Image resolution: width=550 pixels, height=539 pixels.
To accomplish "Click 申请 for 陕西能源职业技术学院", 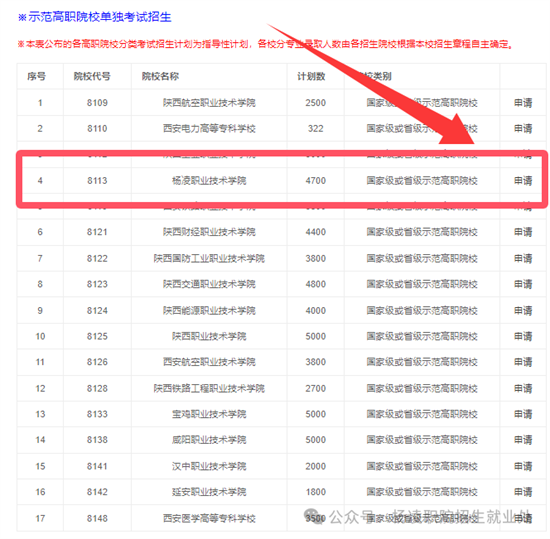I will (x=523, y=311).
